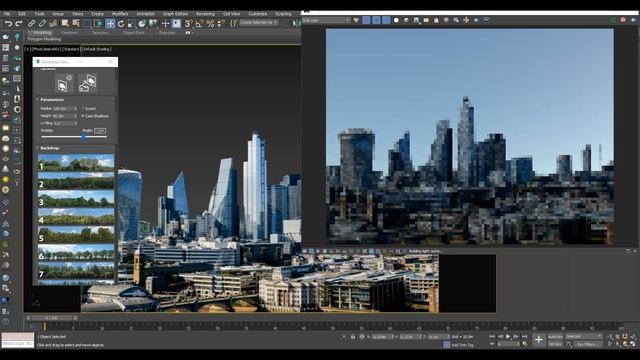This screenshot has width=640, height=360.
Task: Click the Selection Lock padlock icon
Action: [353, 337]
